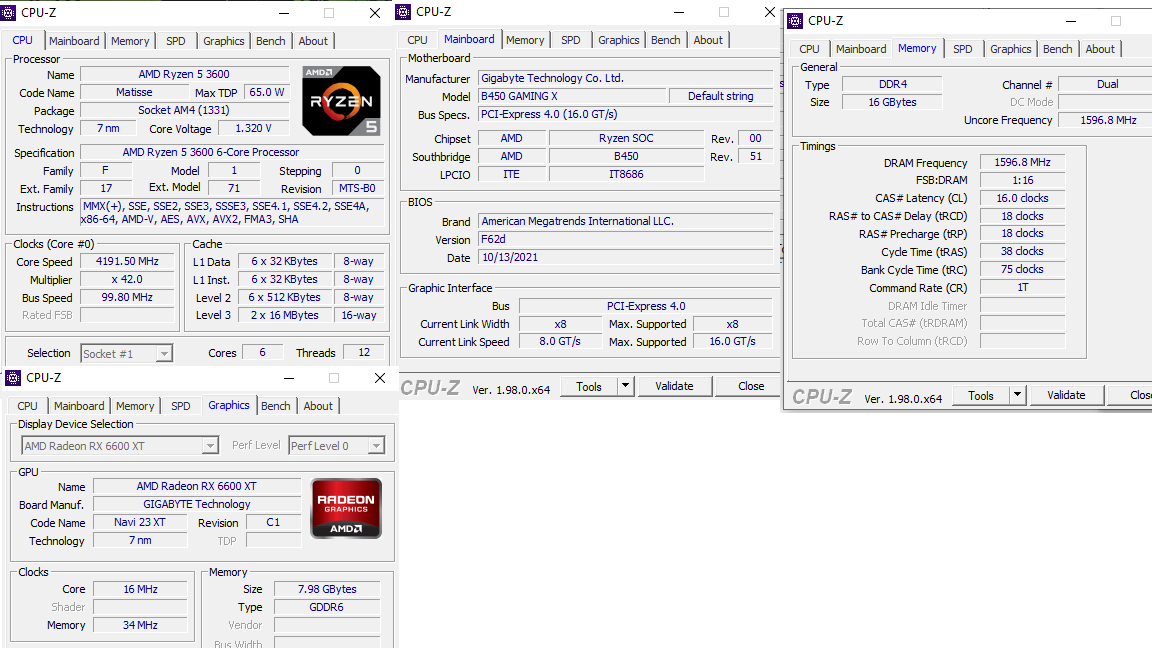Click the Gigabyte Technology Co. Ltd. manufacturer field
This screenshot has height=648, width=1152.
(x=626, y=78)
